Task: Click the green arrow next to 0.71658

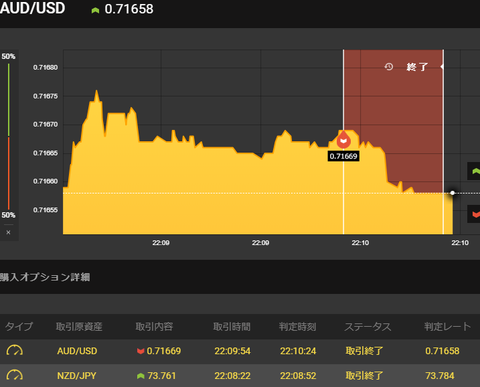Action: 95,10
